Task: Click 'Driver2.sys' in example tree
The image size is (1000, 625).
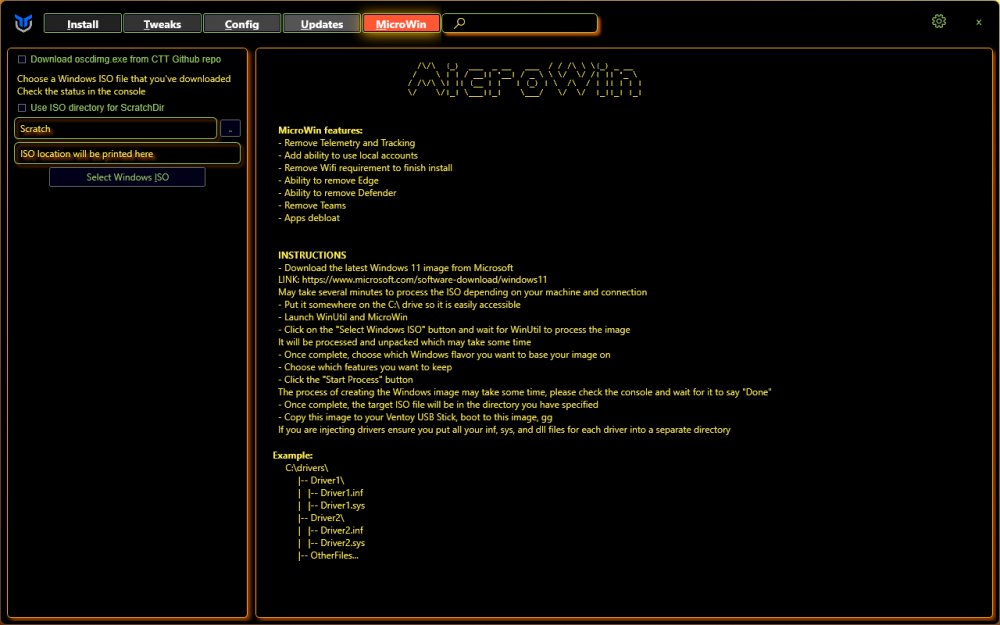Action: (x=342, y=543)
